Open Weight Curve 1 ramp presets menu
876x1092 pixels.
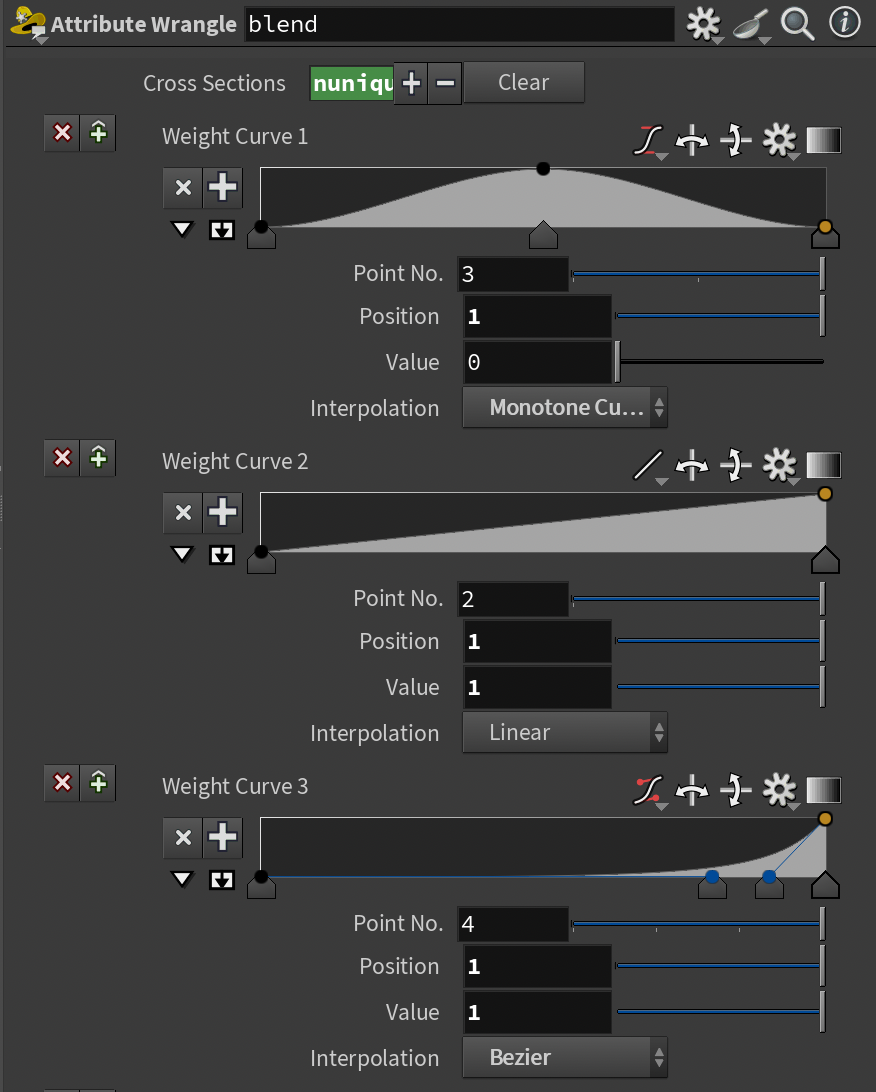(x=650, y=141)
